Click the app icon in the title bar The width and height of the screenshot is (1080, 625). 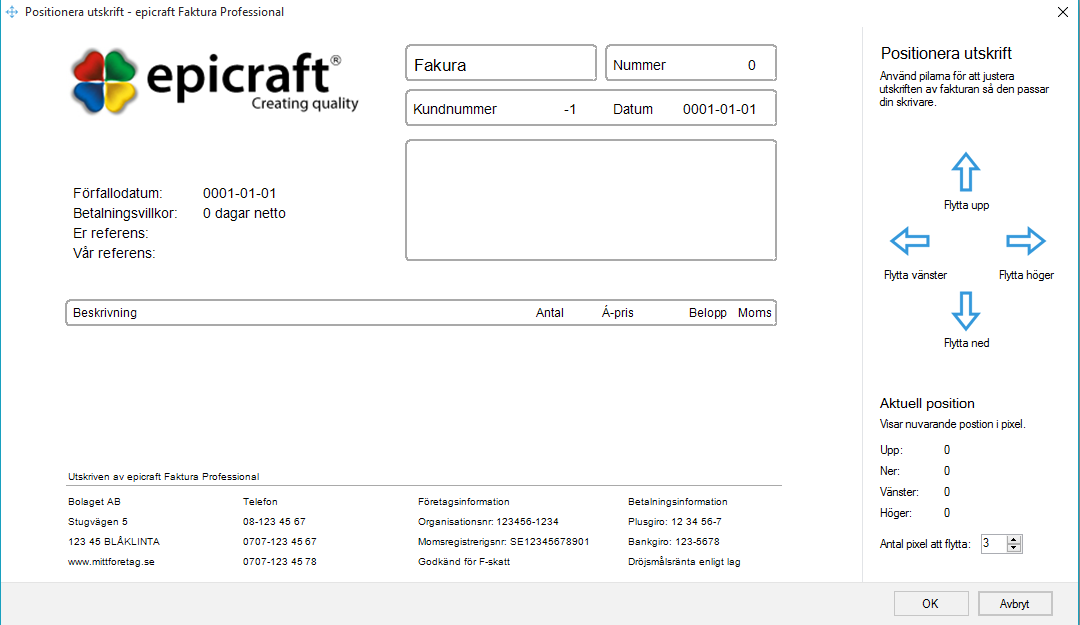[x=12, y=12]
